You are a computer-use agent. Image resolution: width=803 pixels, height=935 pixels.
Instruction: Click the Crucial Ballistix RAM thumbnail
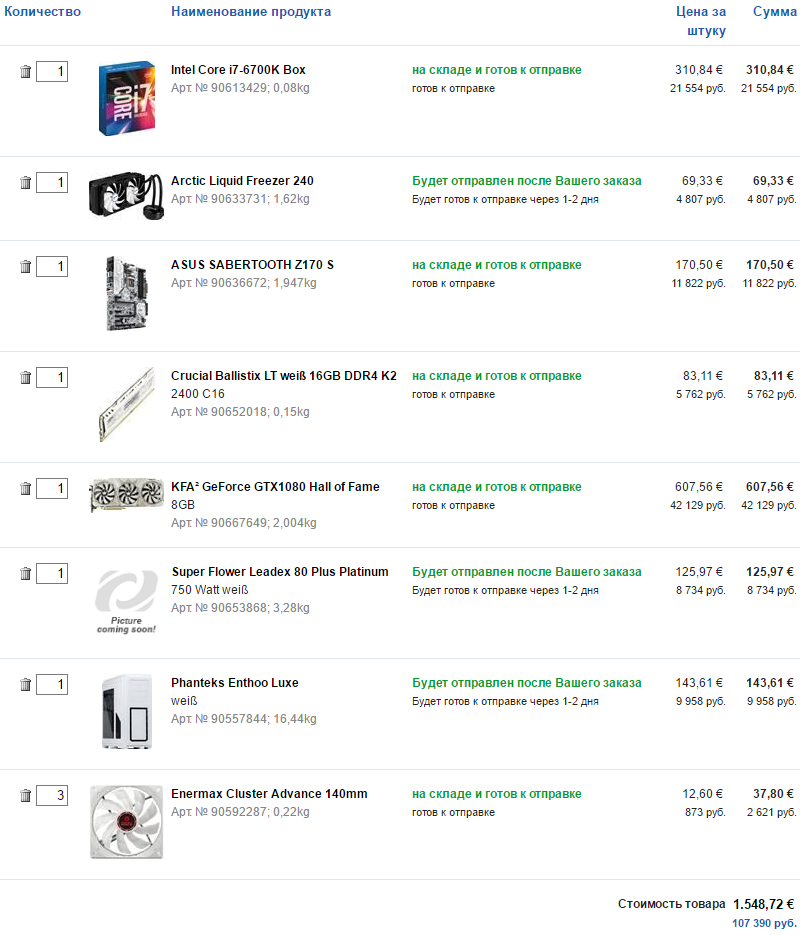click(x=126, y=404)
